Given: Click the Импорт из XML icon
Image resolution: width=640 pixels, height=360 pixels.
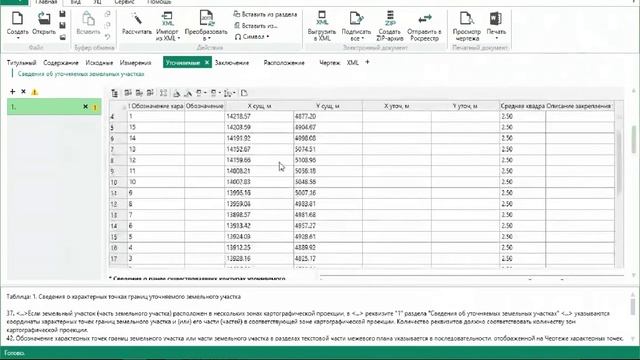Looking at the screenshot, I should [167, 18].
